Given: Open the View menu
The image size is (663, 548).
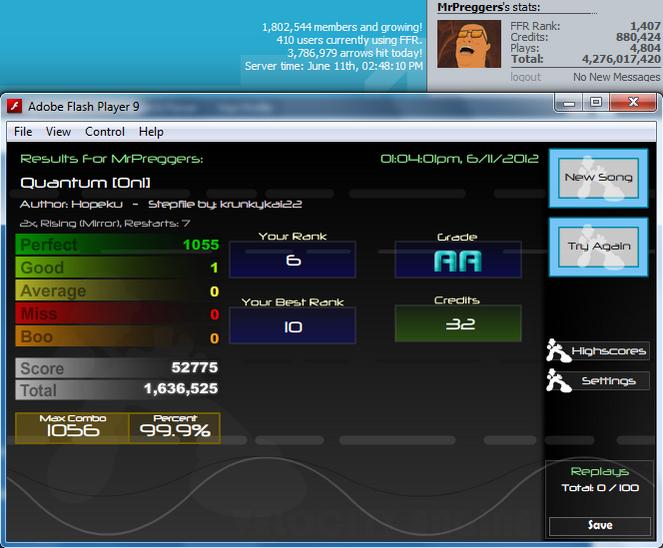Looking at the screenshot, I should tap(58, 132).
